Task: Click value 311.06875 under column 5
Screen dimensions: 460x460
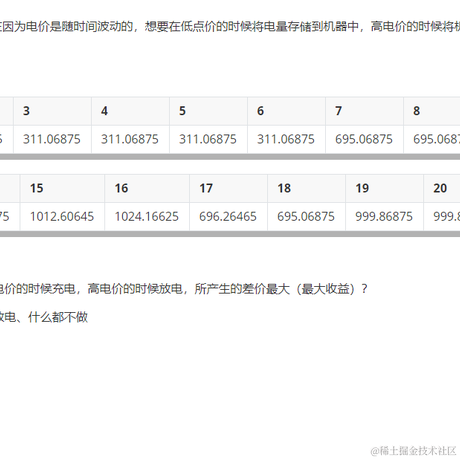Action: pyautogui.click(x=208, y=139)
